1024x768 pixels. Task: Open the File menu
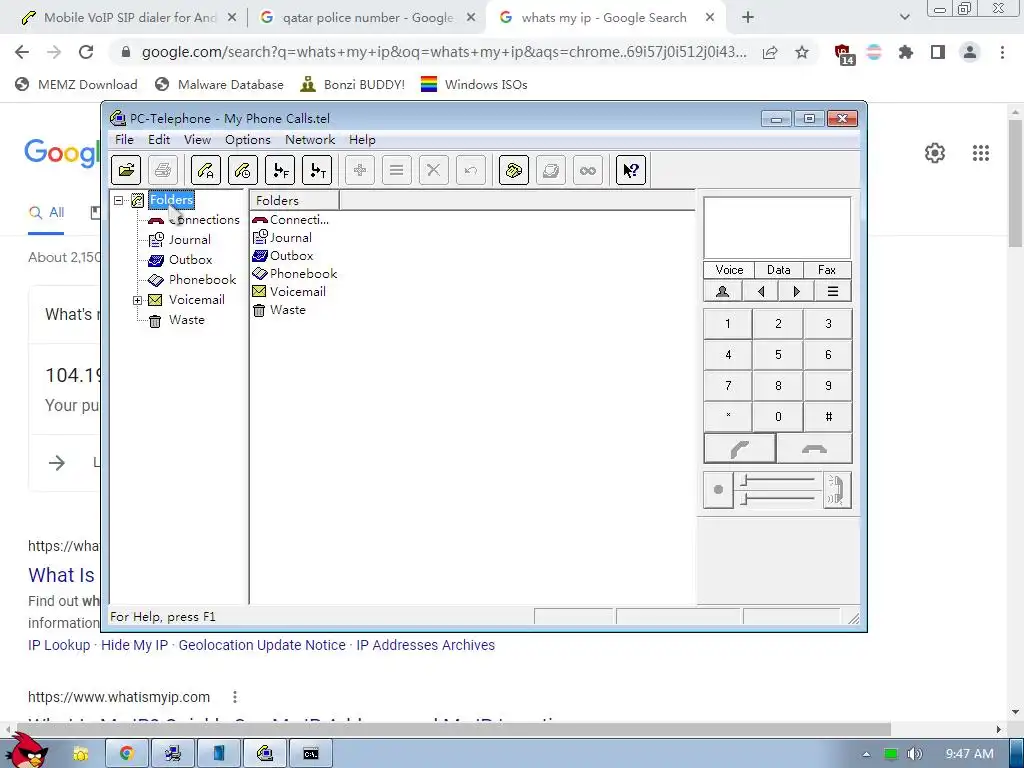click(x=124, y=140)
